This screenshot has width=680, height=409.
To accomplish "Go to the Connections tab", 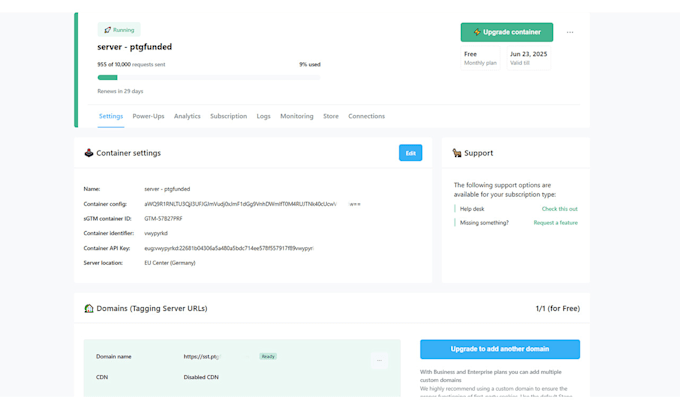I will (366, 116).
